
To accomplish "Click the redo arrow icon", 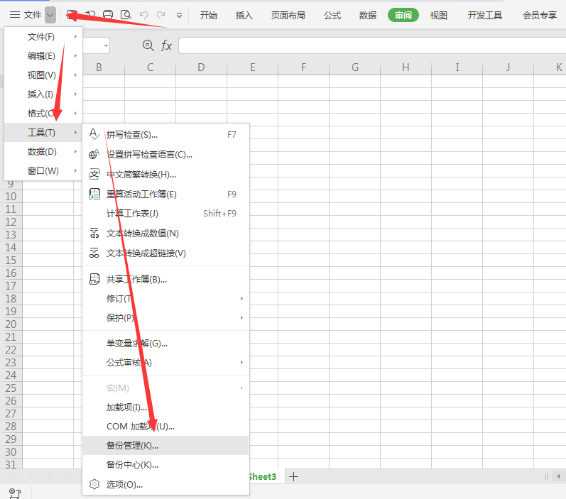I will click(161, 15).
